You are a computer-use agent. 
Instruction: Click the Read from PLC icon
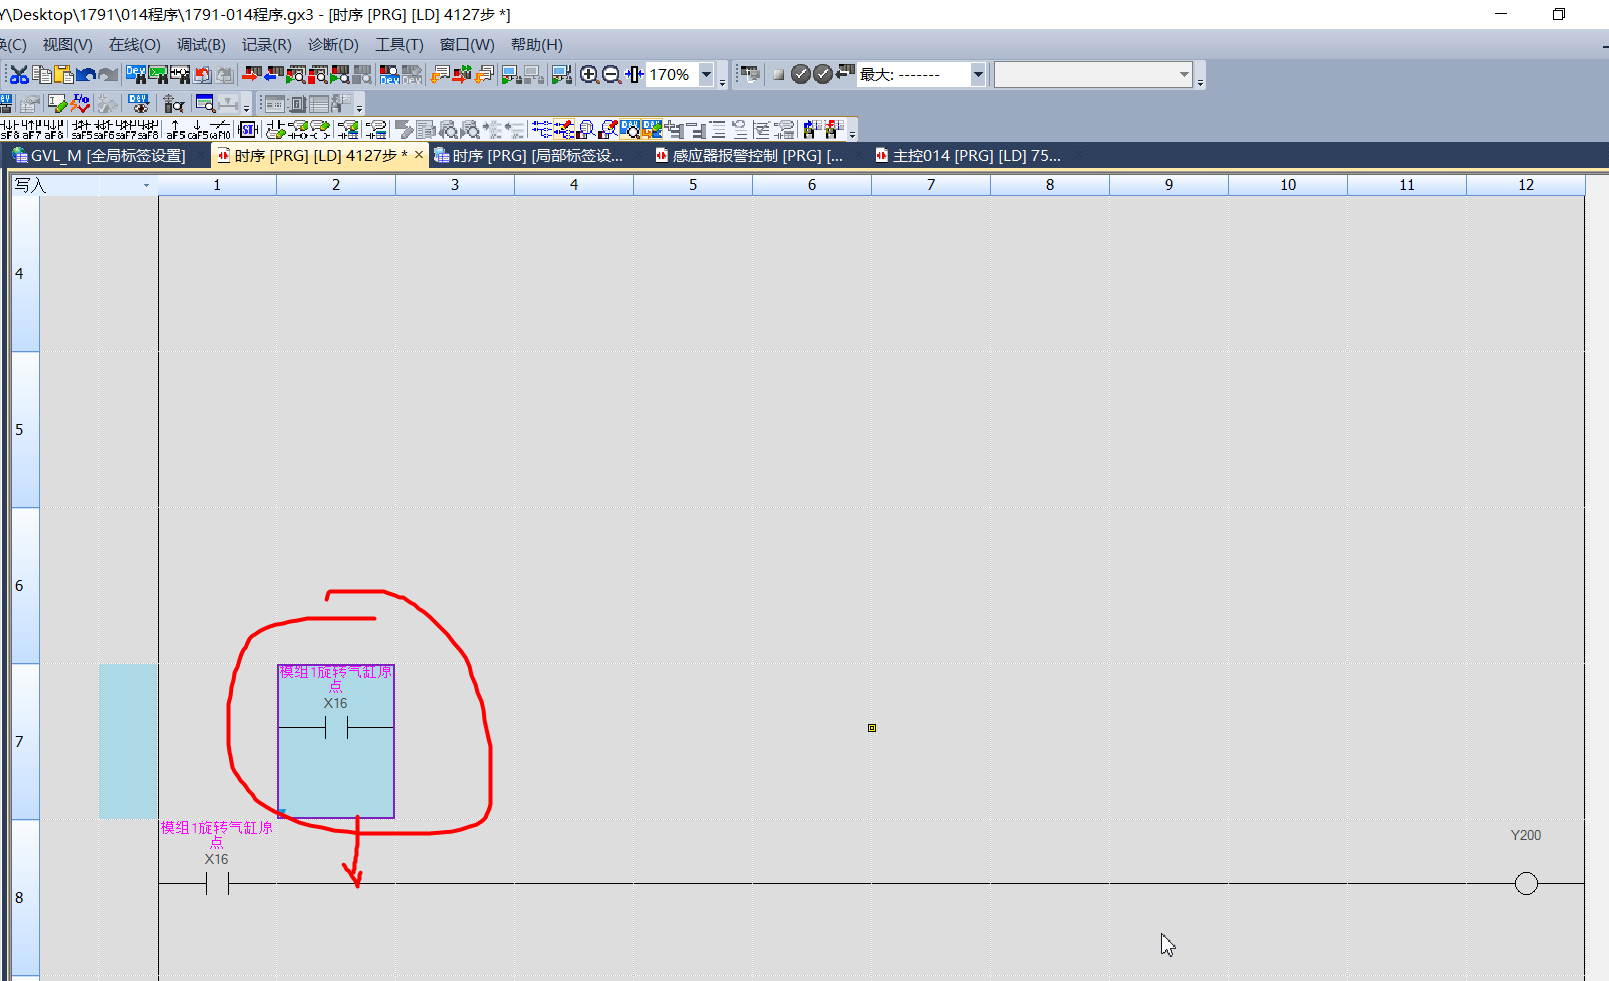pos(273,75)
